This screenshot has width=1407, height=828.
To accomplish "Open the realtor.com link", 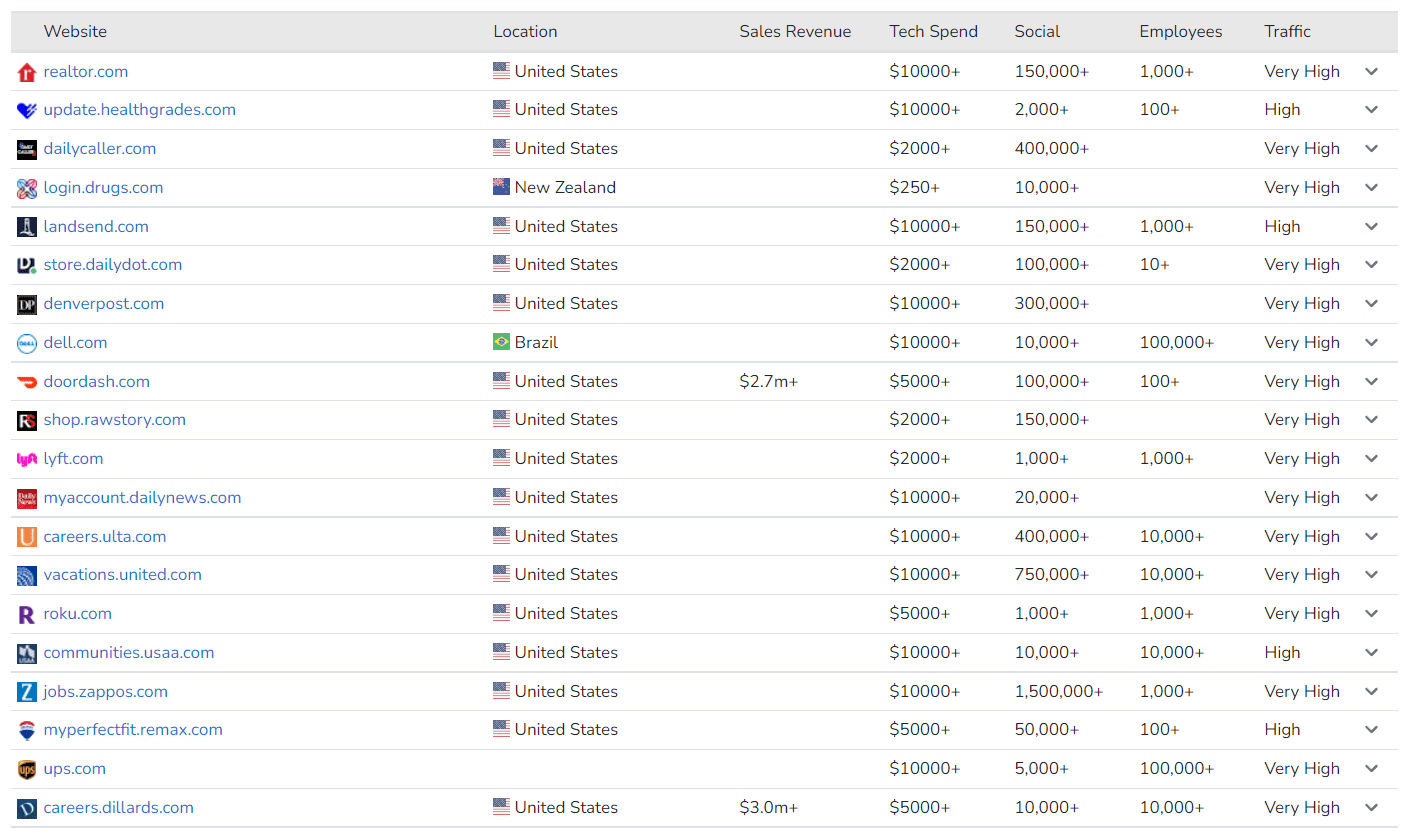I will pyautogui.click(x=86, y=72).
